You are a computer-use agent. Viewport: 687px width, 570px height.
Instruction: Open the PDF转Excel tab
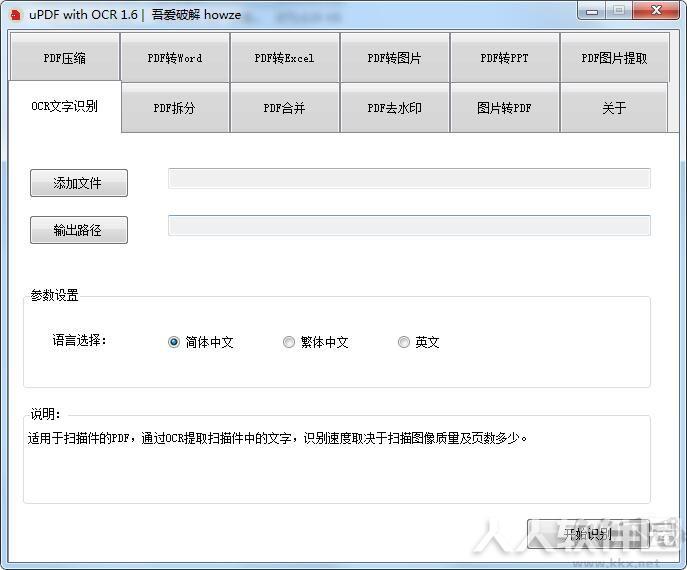[285, 57]
